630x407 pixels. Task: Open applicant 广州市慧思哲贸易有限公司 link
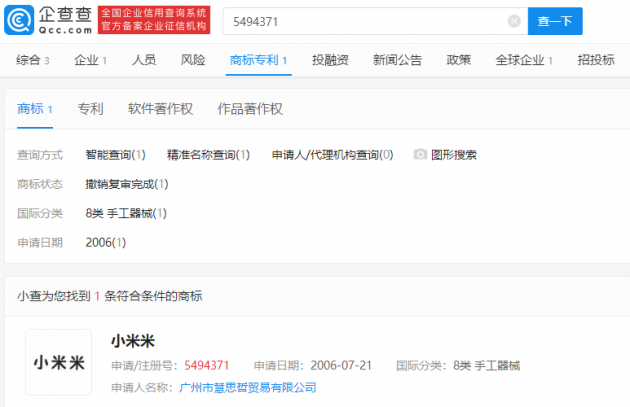[x=248, y=387]
